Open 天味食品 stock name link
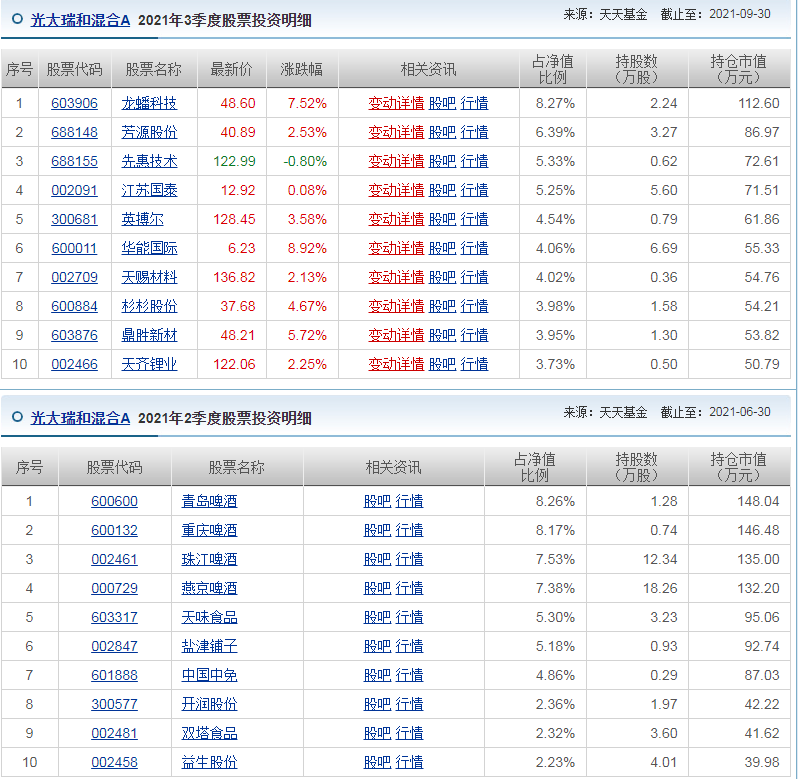798x779 pixels. pos(210,617)
